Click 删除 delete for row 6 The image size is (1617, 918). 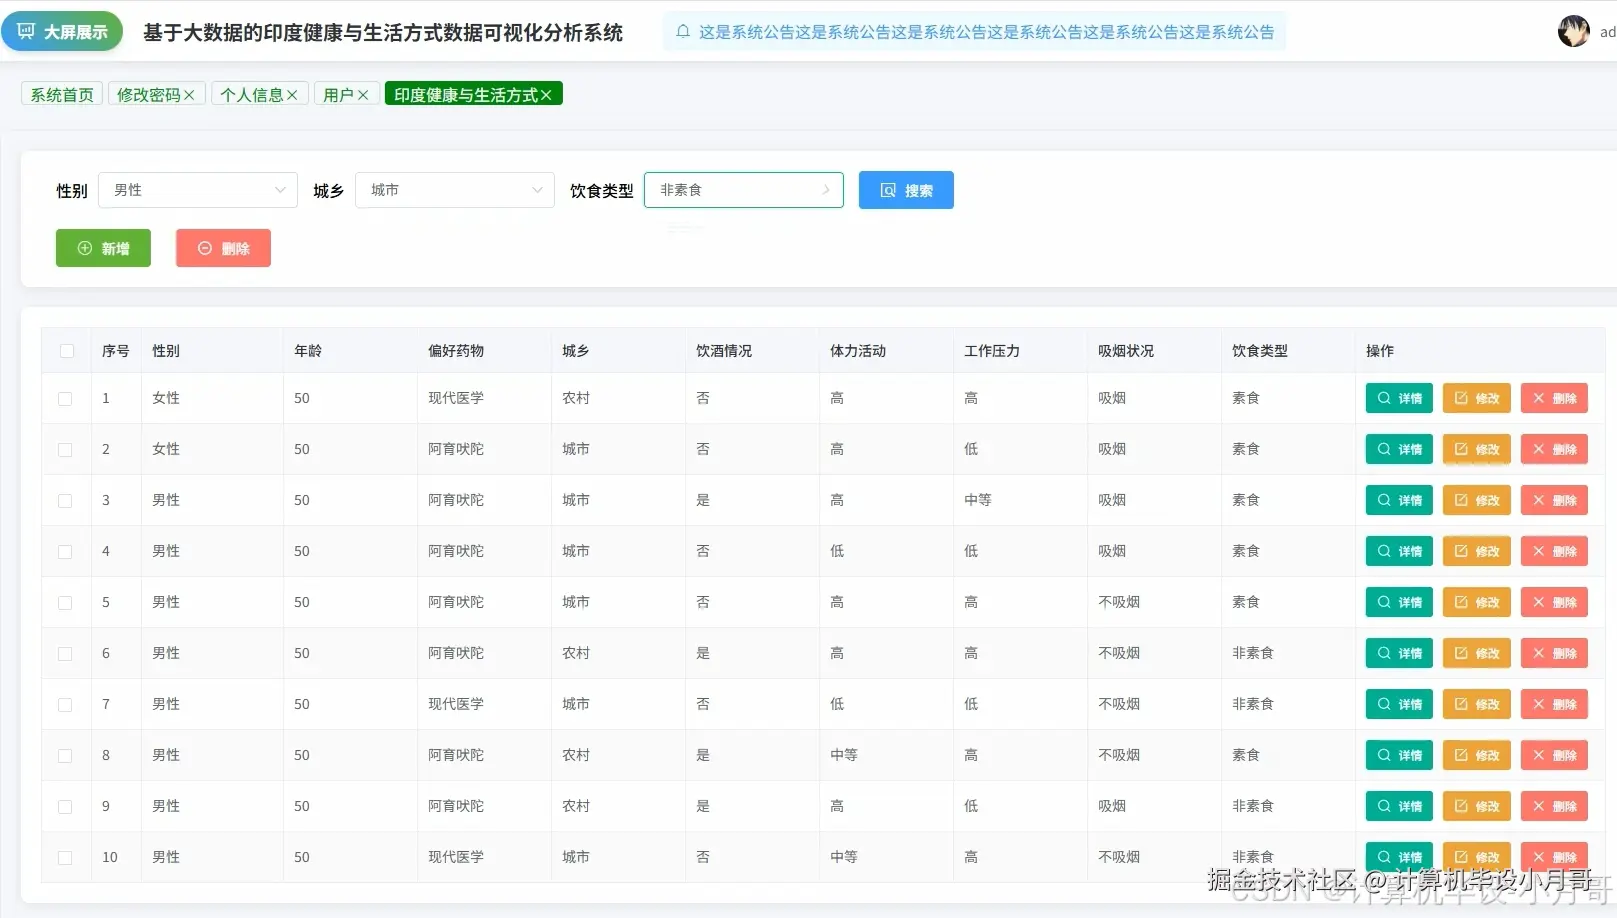(1554, 653)
